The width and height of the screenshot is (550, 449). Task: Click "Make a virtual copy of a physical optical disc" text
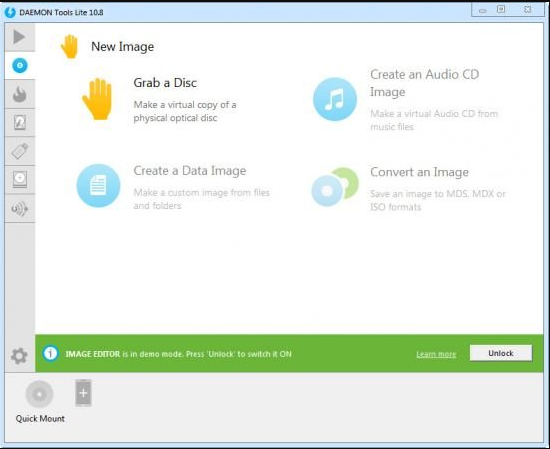tap(185, 111)
